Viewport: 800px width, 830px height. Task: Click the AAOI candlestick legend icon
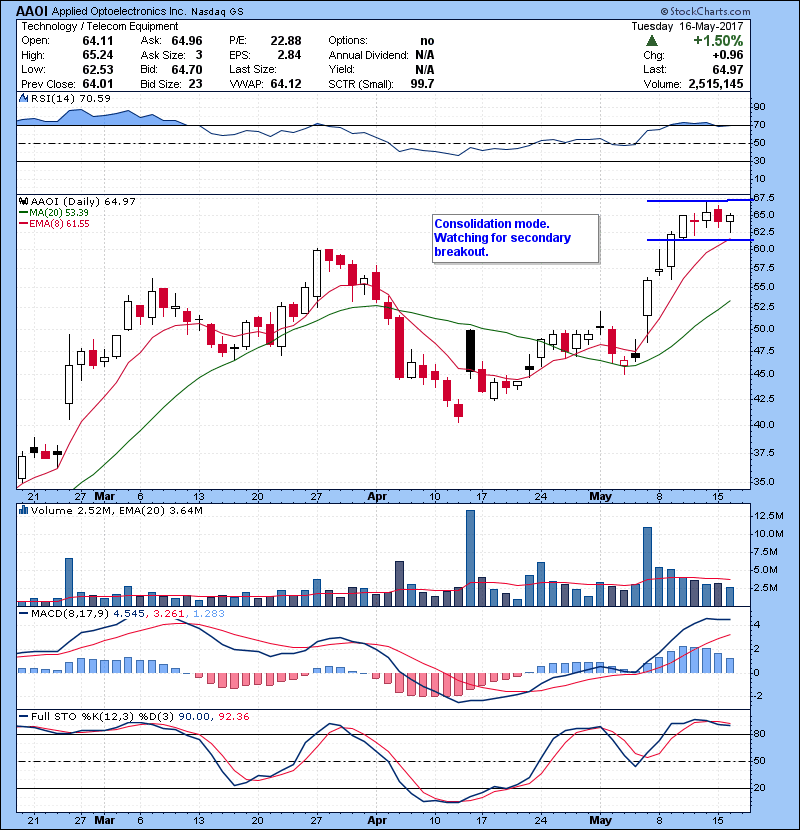[x=23, y=201]
